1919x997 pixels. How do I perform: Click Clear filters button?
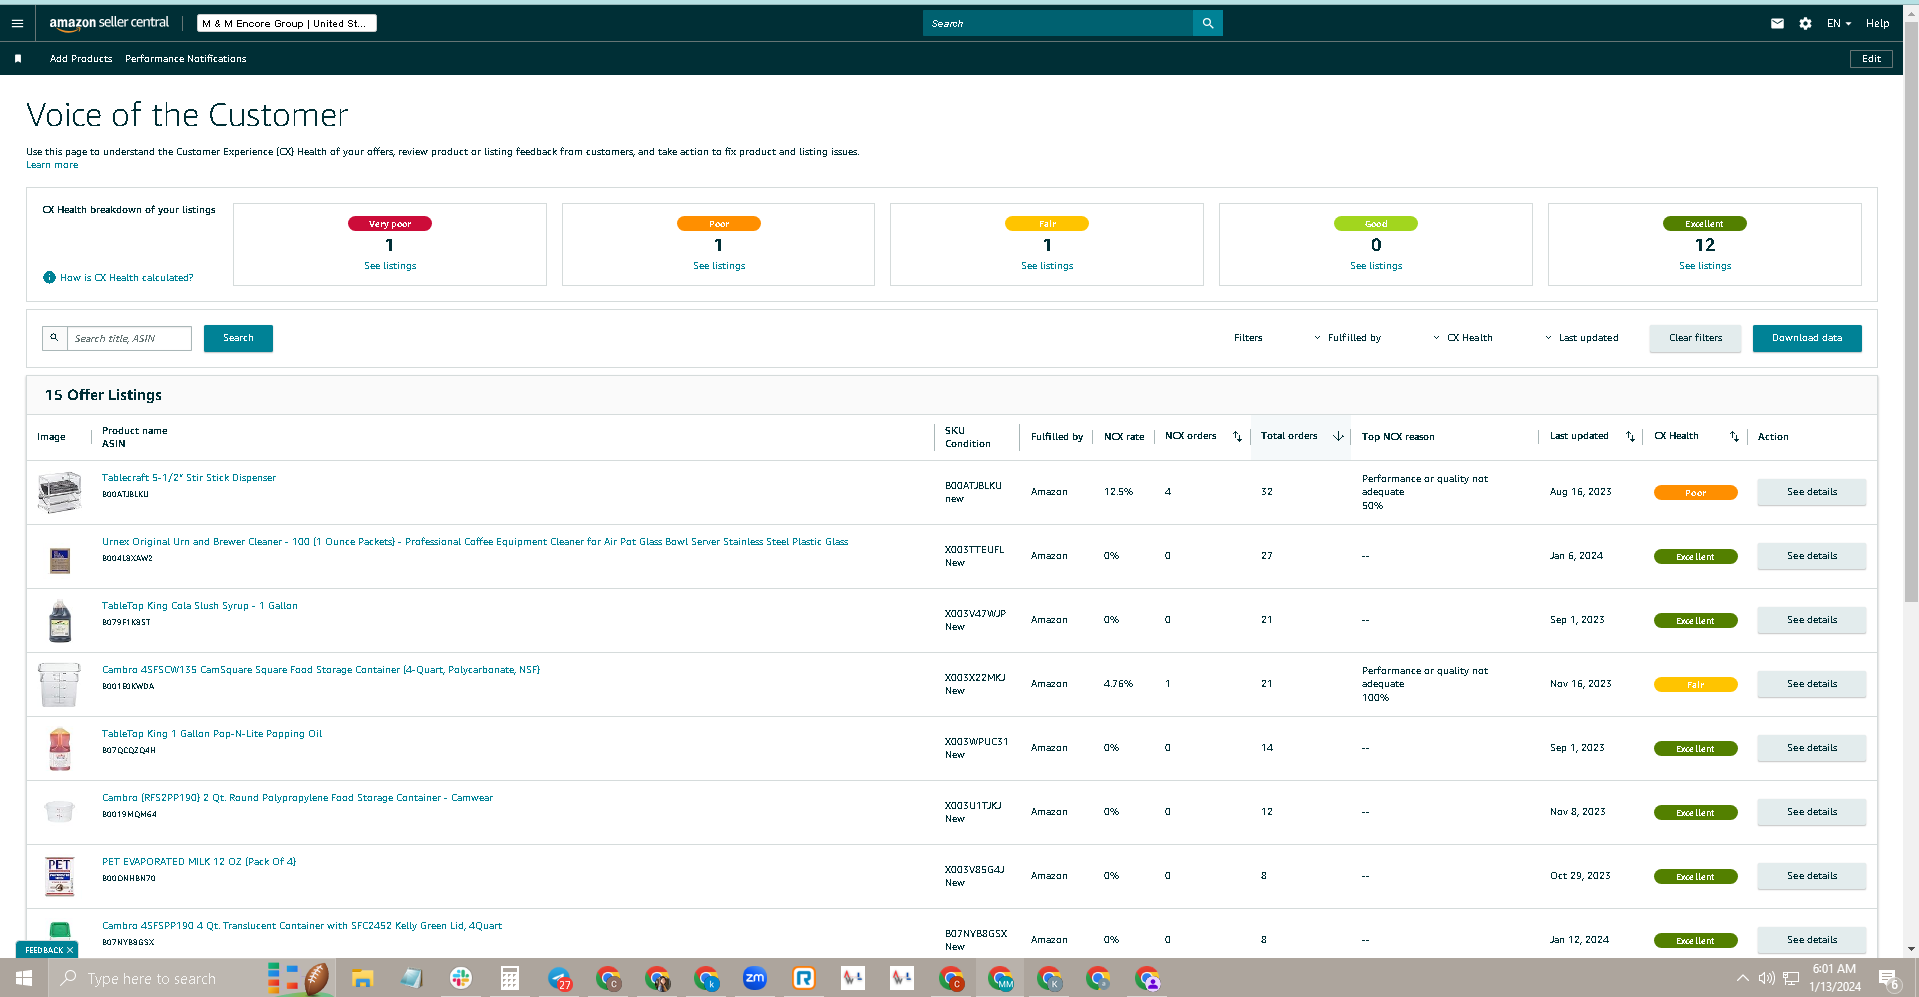pyautogui.click(x=1695, y=338)
